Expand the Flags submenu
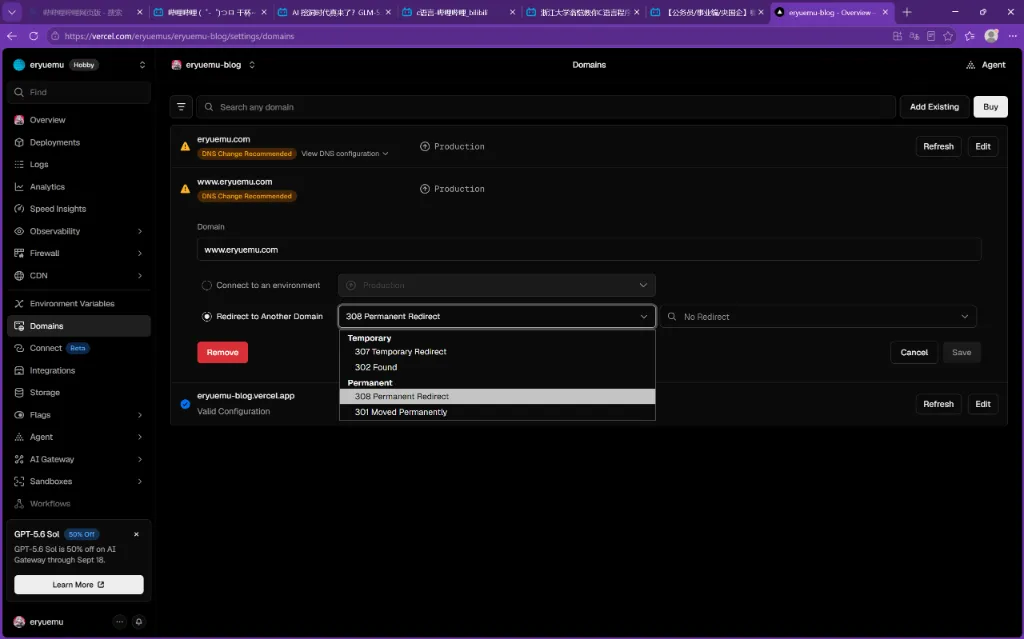The image size is (1024, 639). (x=140, y=415)
